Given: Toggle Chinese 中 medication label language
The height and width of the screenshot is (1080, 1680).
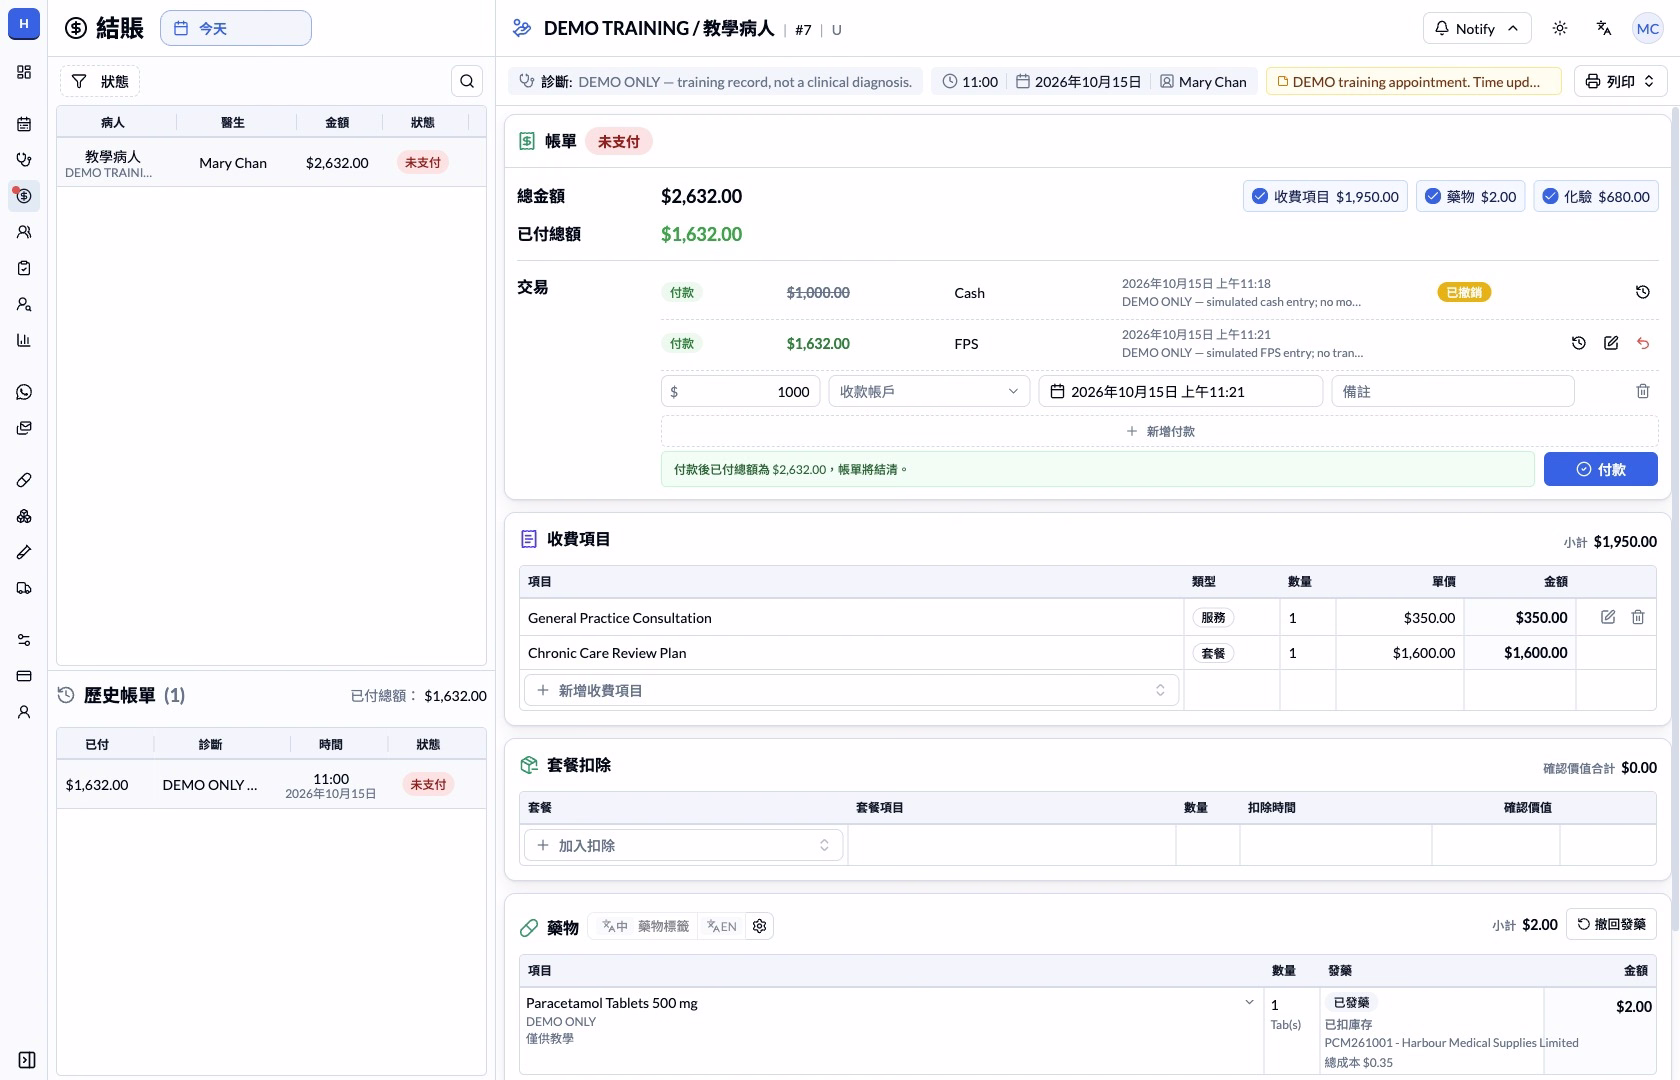Looking at the screenshot, I should coord(614,926).
